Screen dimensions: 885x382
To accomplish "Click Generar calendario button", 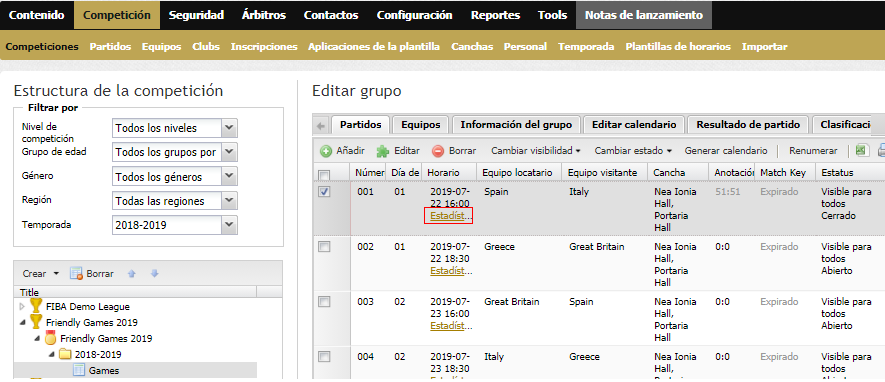I will click(726, 151).
